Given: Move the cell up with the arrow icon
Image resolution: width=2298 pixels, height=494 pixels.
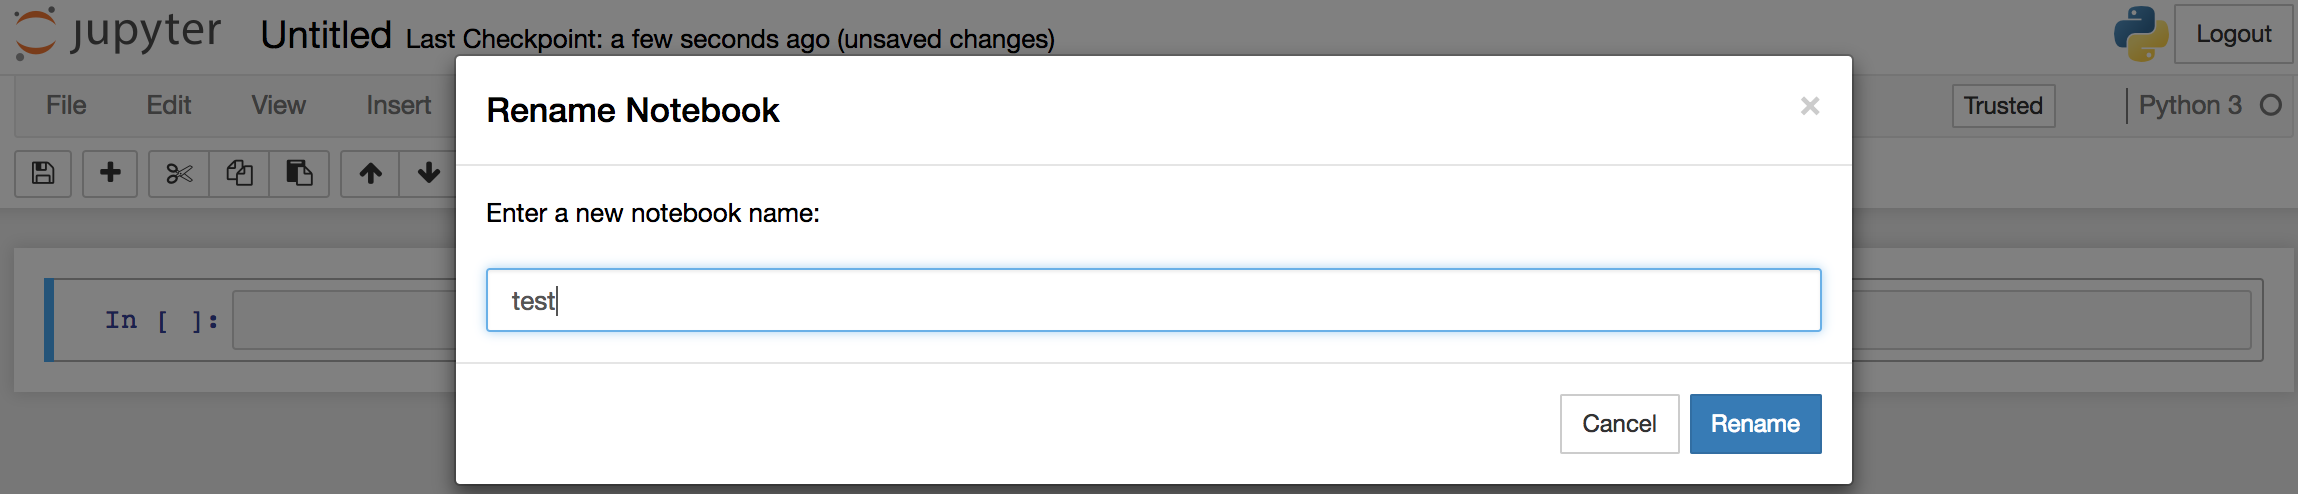Looking at the screenshot, I should pyautogui.click(x=371, y=174).
